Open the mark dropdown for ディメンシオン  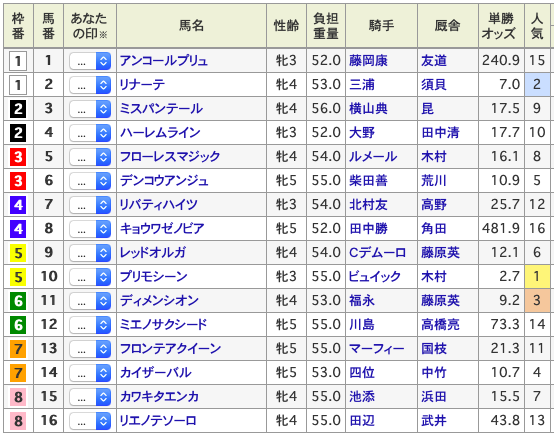click(90, 301)
